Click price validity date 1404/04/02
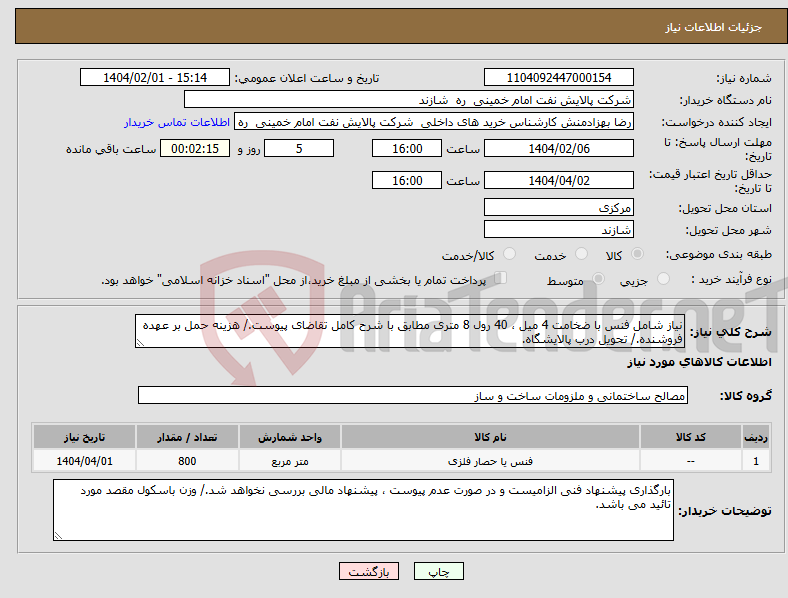 pyautogui.click(x=558, y=180)
